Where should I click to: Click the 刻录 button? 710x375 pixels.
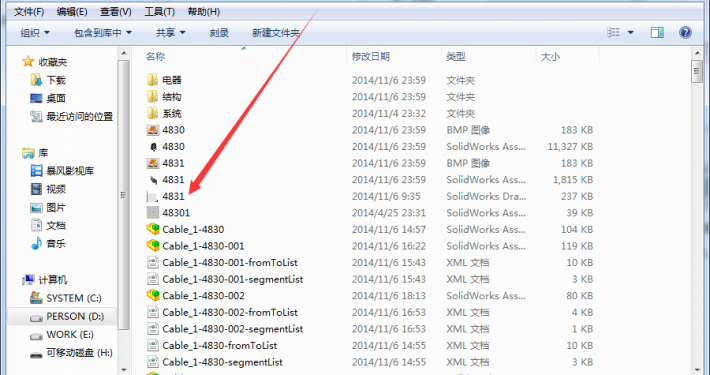219,33
